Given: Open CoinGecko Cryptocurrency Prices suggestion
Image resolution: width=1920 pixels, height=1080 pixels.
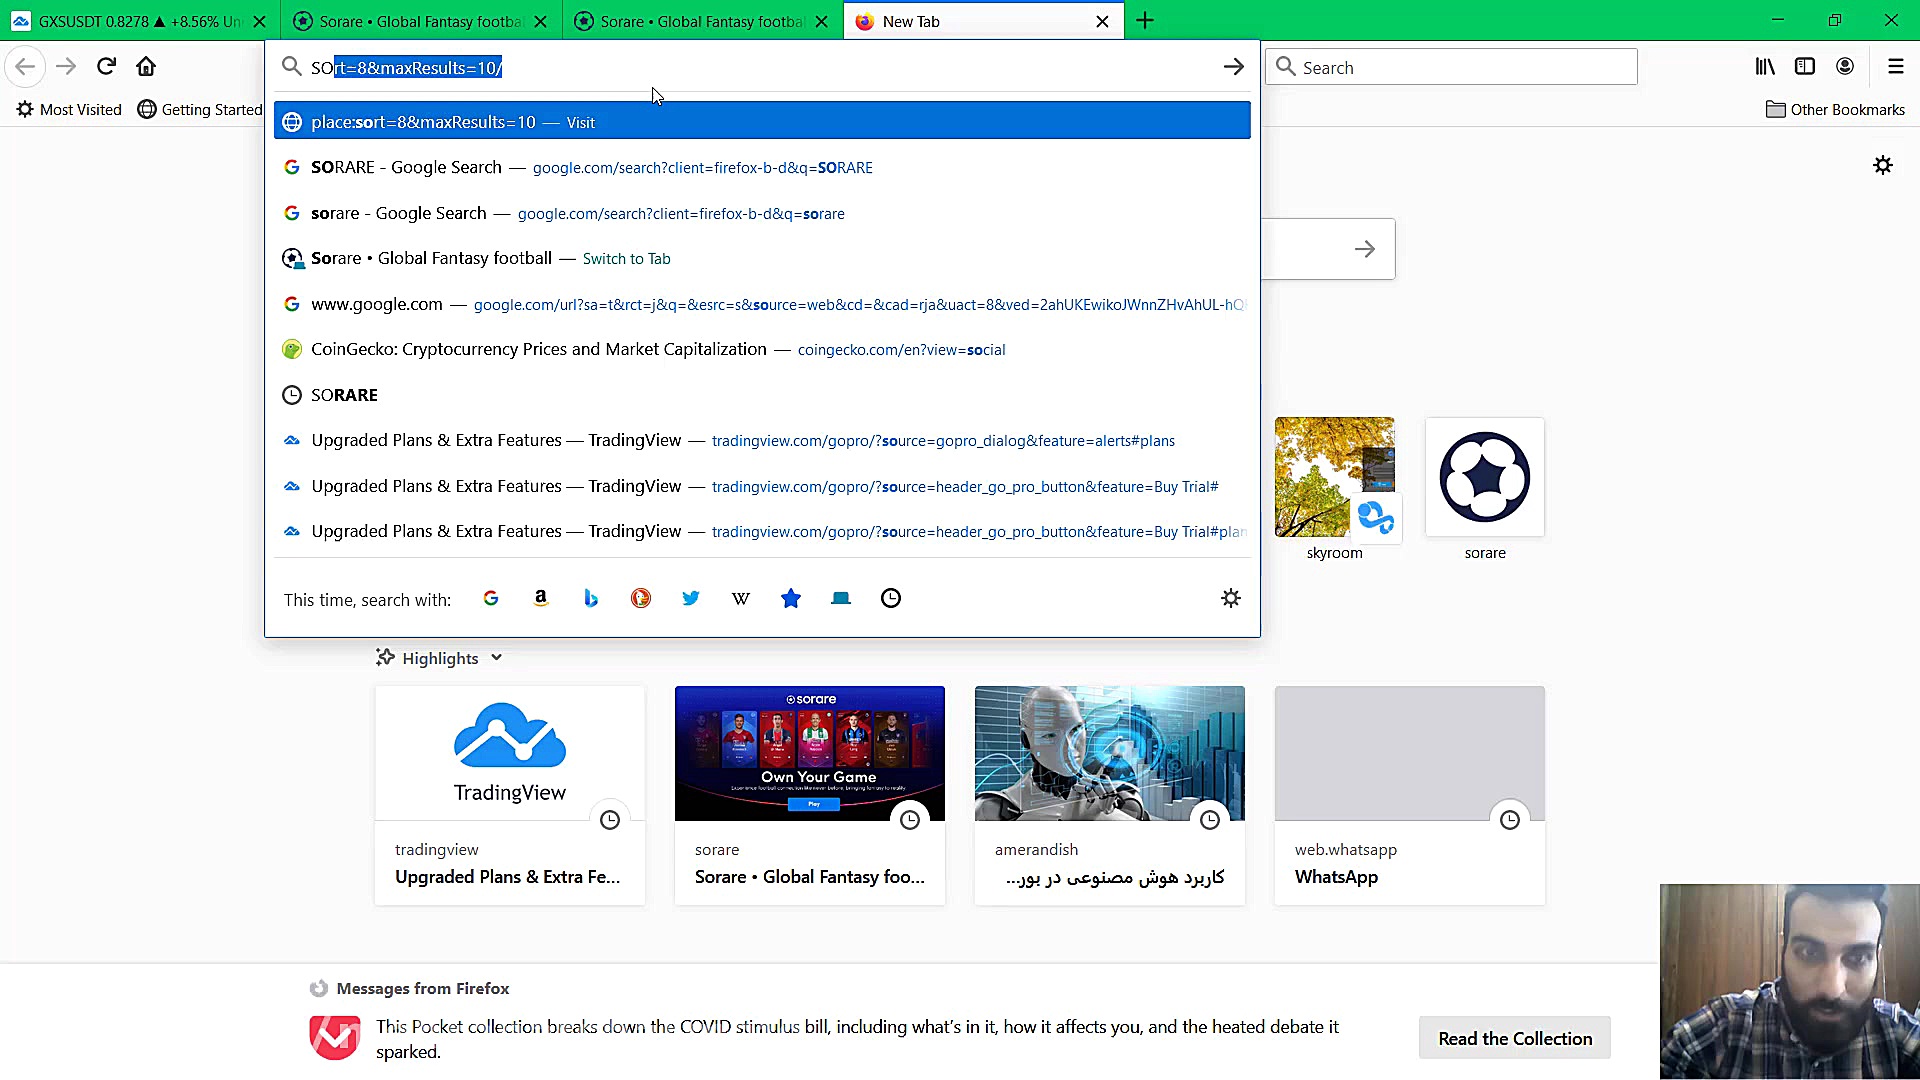Looking at the screenshot, I should 762,349.
